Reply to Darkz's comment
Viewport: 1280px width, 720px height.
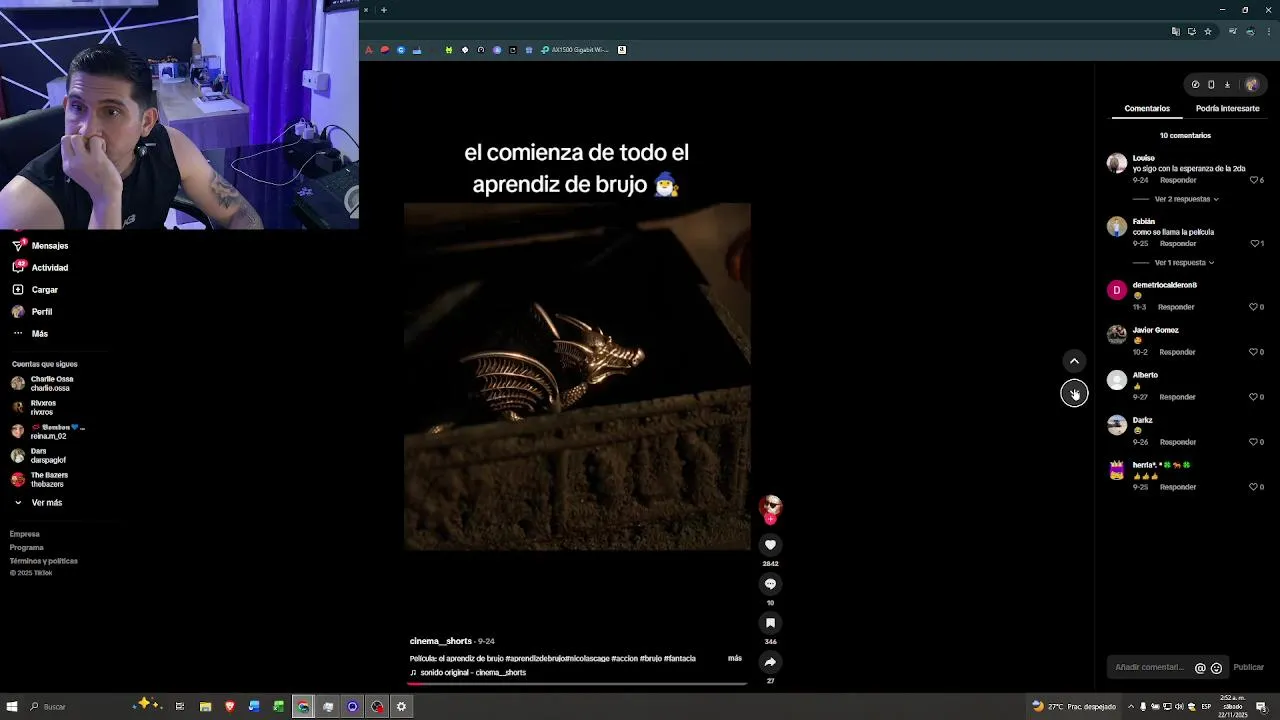[x=1177, y=442]
